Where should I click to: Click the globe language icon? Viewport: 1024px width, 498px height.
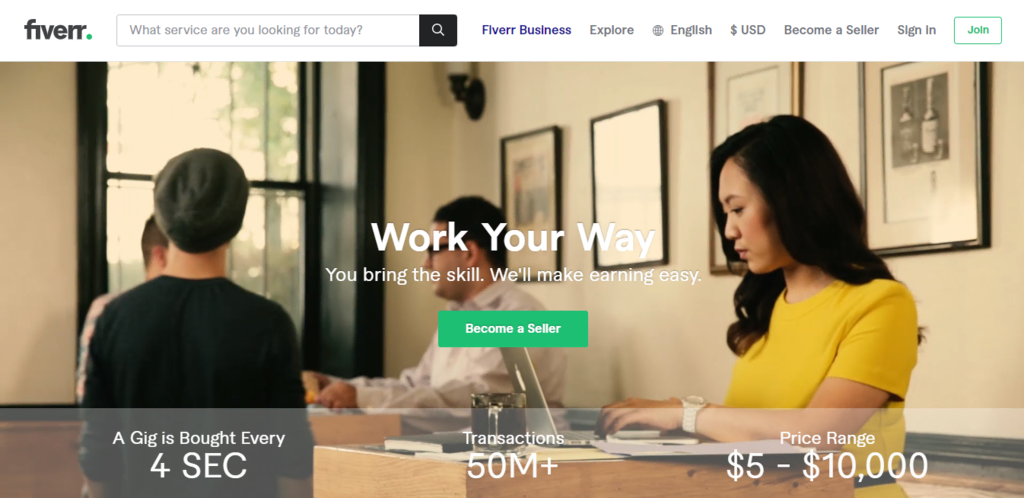[658, 31]
